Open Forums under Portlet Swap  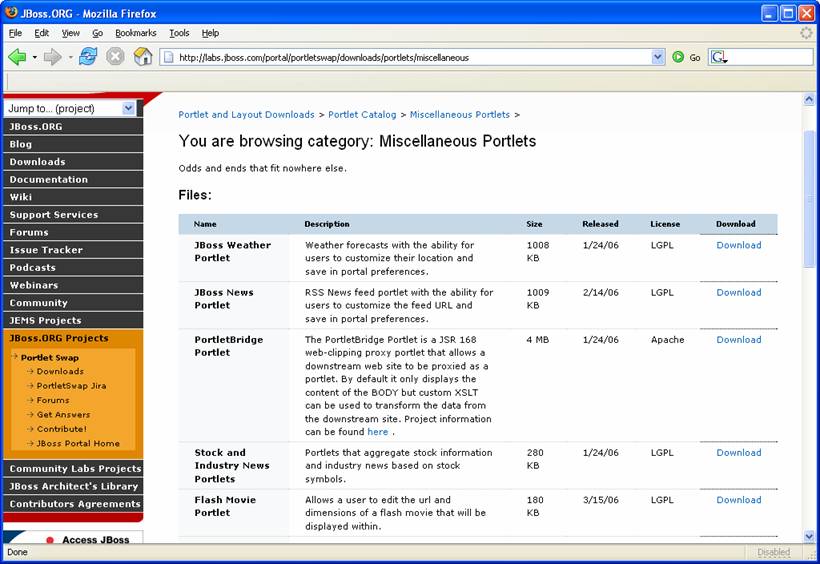point(53,400)
